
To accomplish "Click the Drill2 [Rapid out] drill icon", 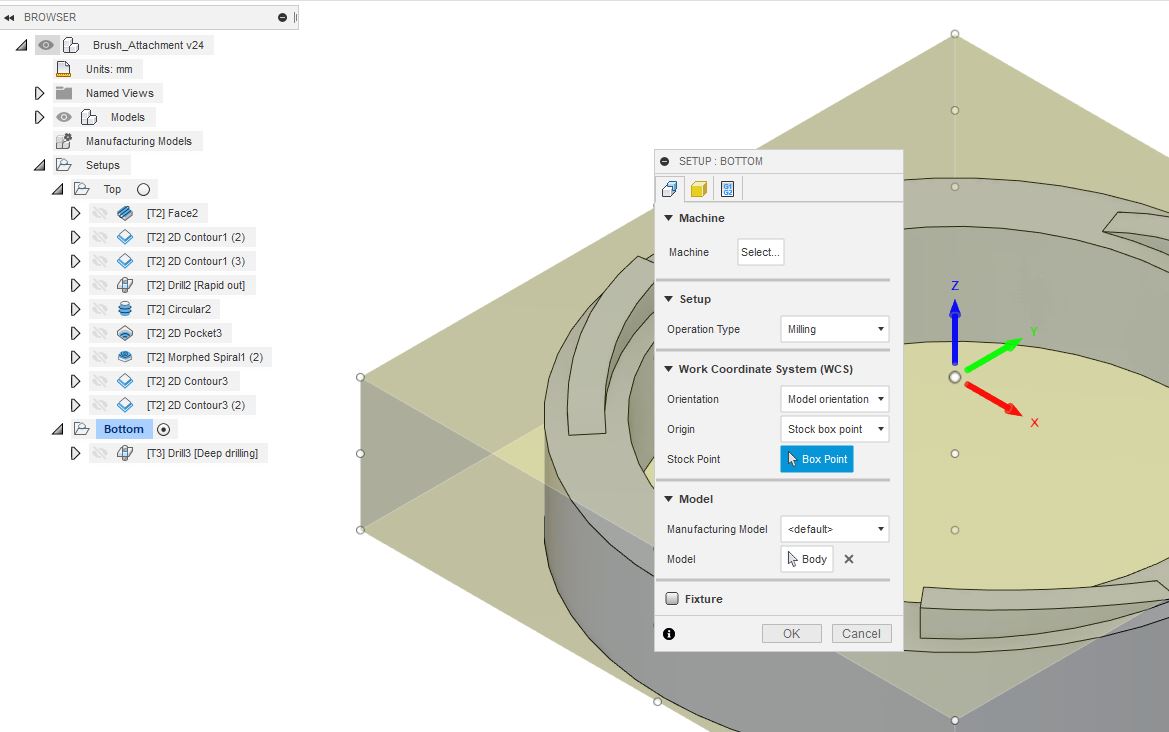I will pyautogui.click(x=125, y=285).
